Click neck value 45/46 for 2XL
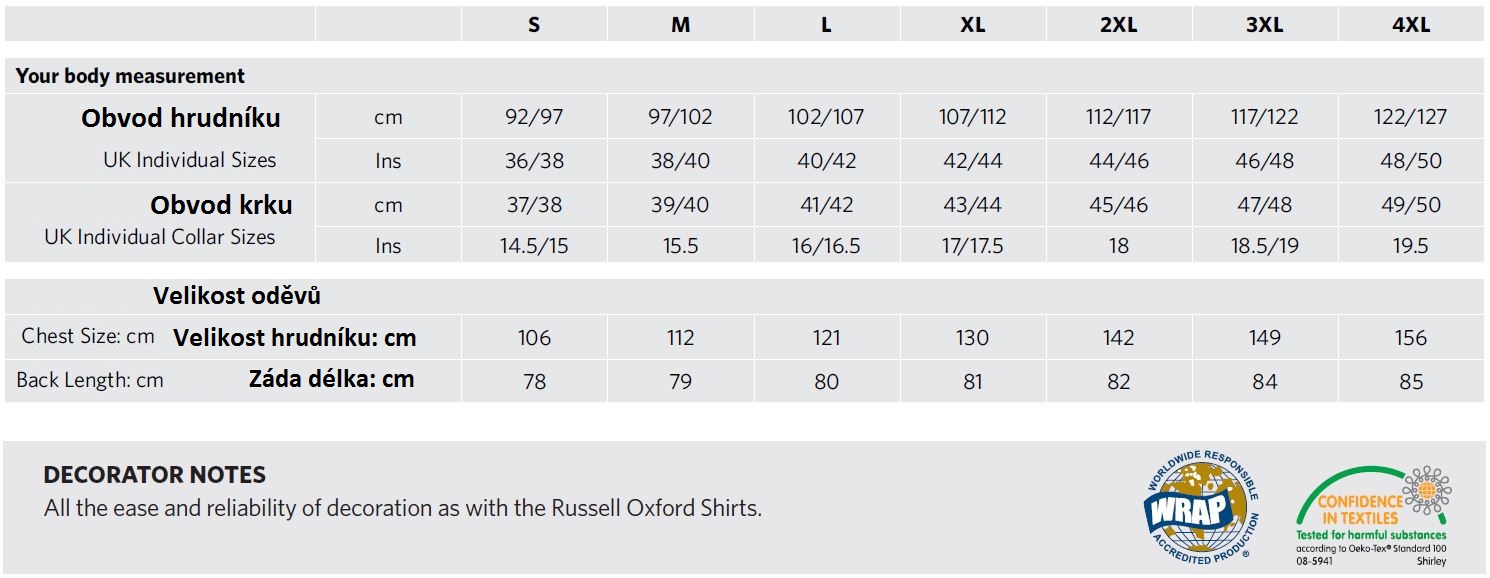The height and width of the screenshot is (578, 1490). point(1118,205)
